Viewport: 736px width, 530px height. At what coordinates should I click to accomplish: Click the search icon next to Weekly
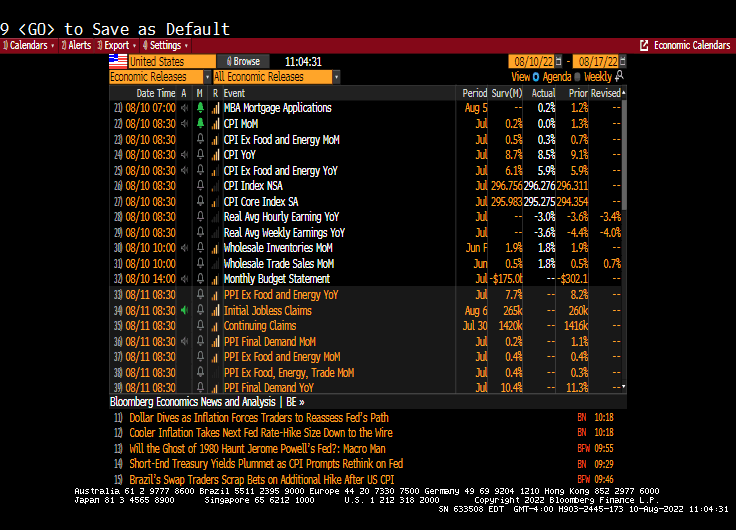[x=620, y=76]
